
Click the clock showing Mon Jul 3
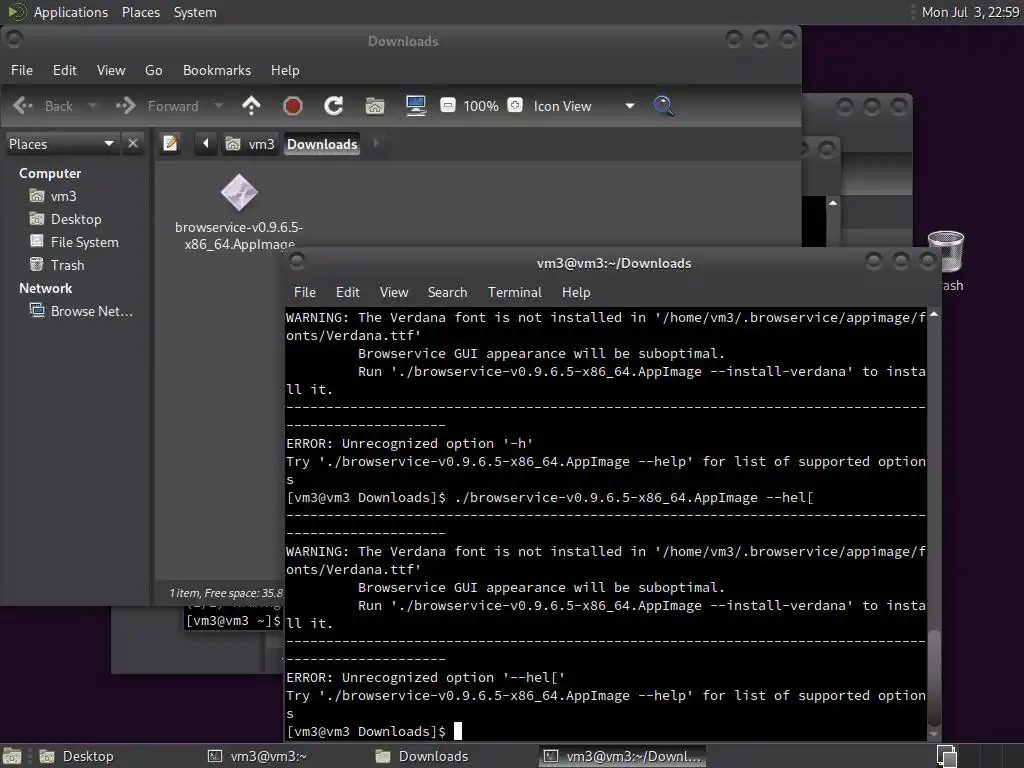point(970,12)
